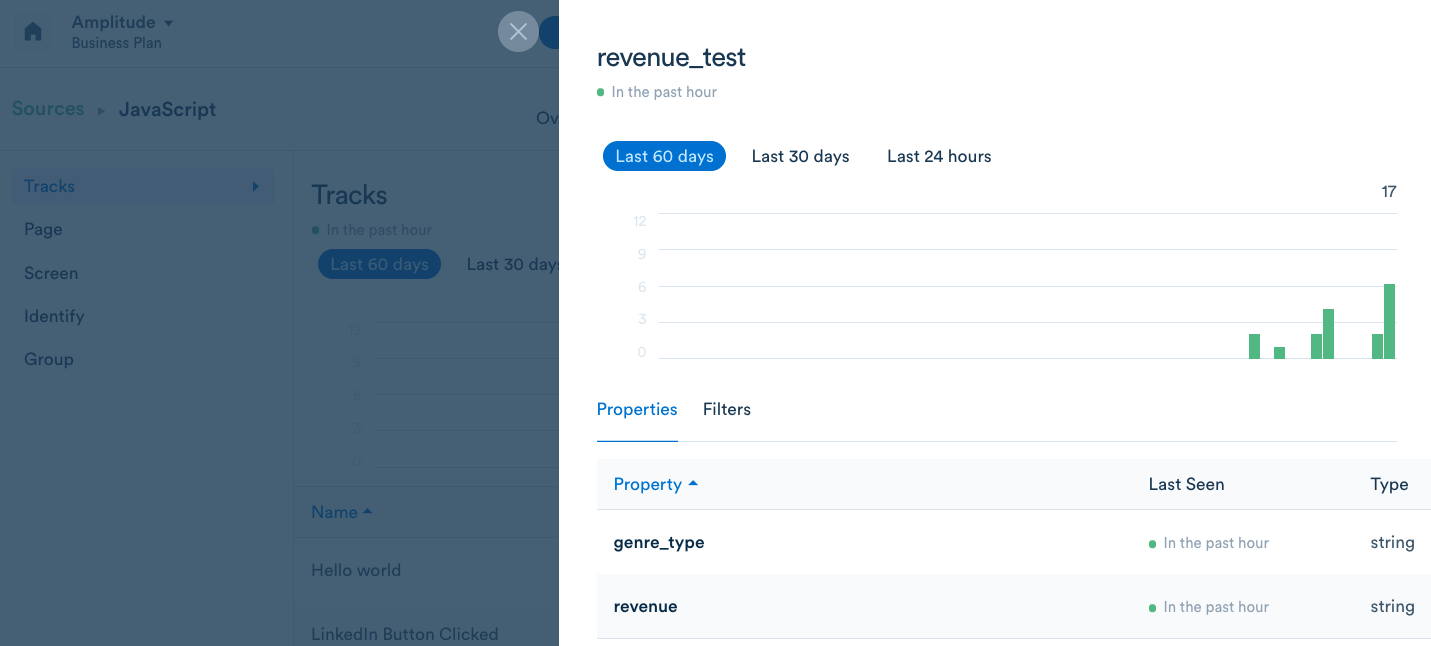1431x646 pixels.
Task: Select Last 60 days in revenue_test panel
Action: pyautogui.click(x=664, y=156)
